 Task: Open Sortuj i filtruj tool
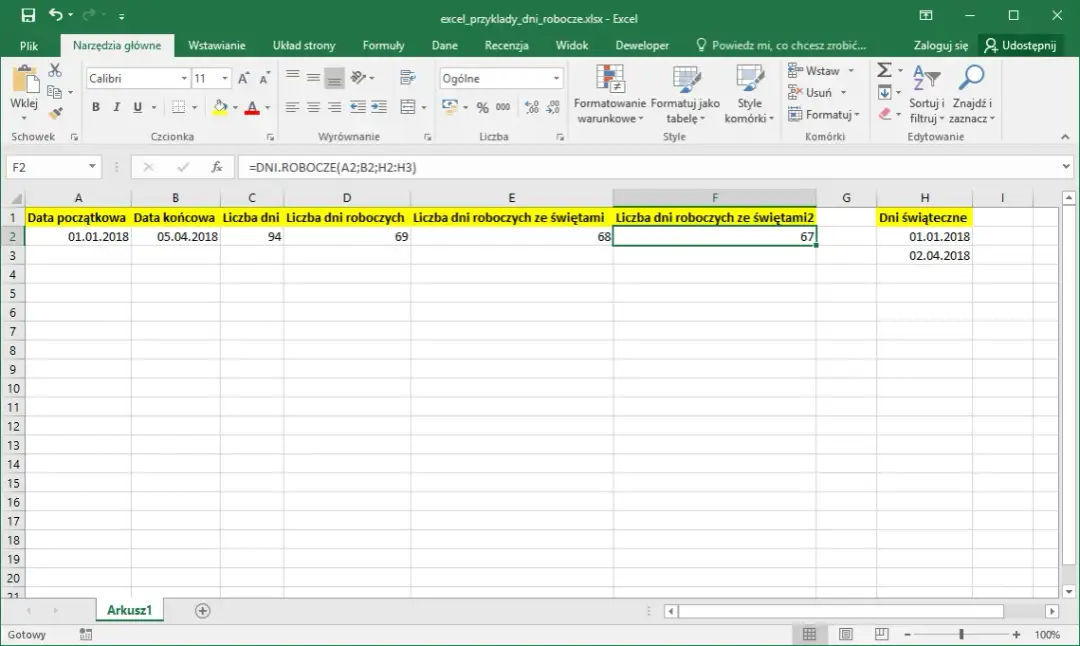[926, 95]
